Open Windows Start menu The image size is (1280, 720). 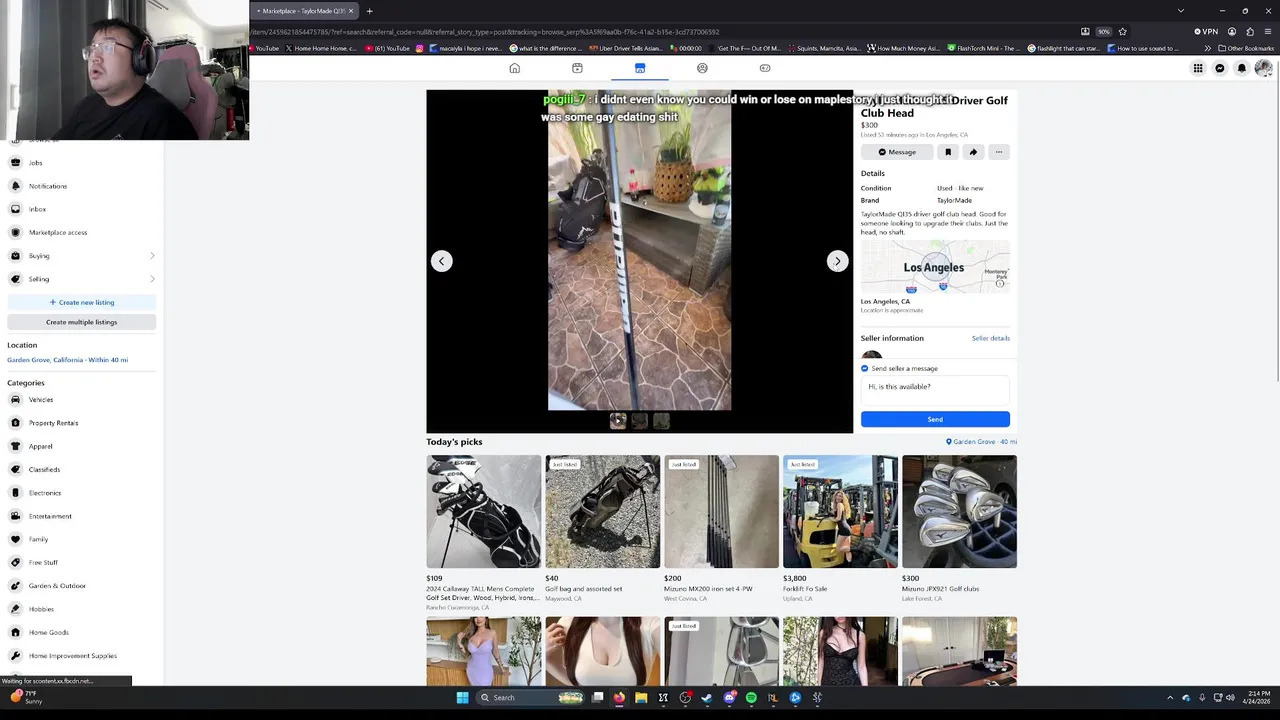[462, 697]
